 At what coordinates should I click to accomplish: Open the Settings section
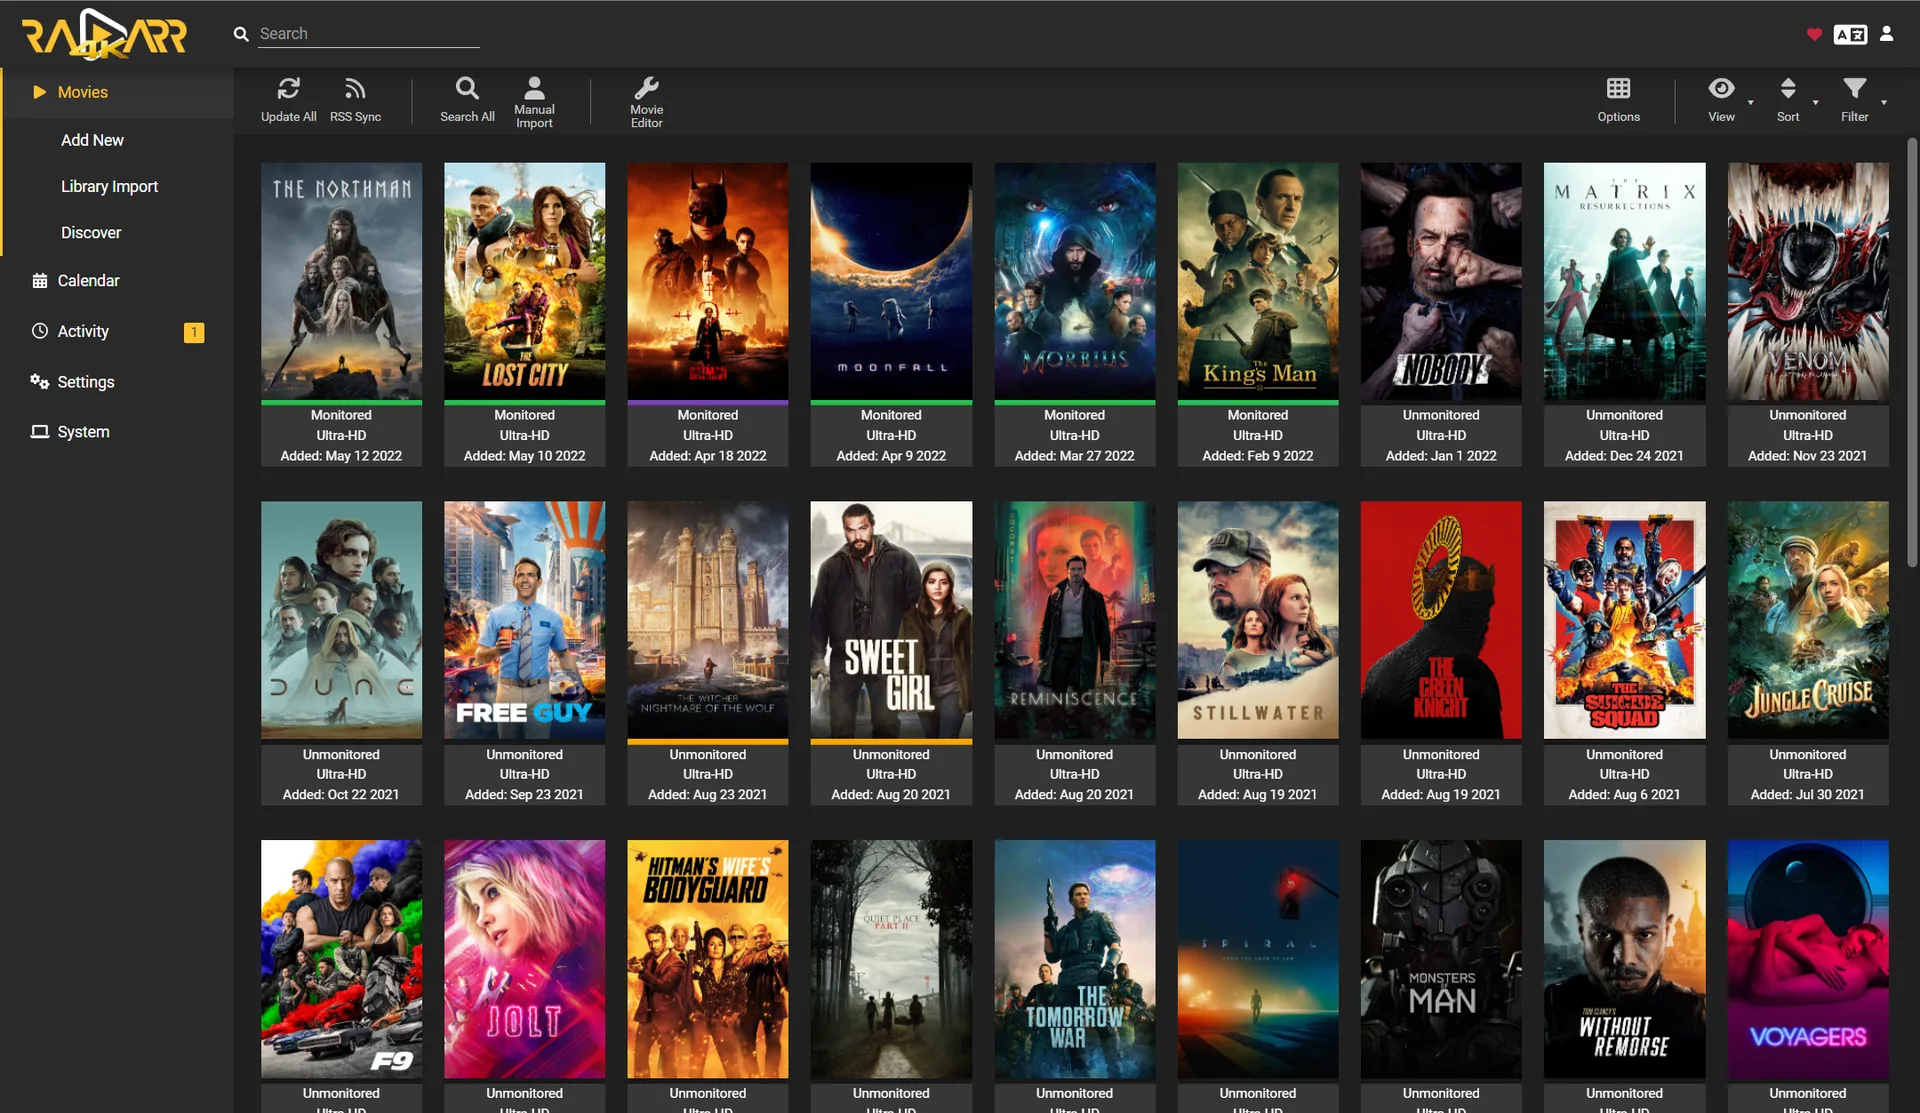(86, 381)
